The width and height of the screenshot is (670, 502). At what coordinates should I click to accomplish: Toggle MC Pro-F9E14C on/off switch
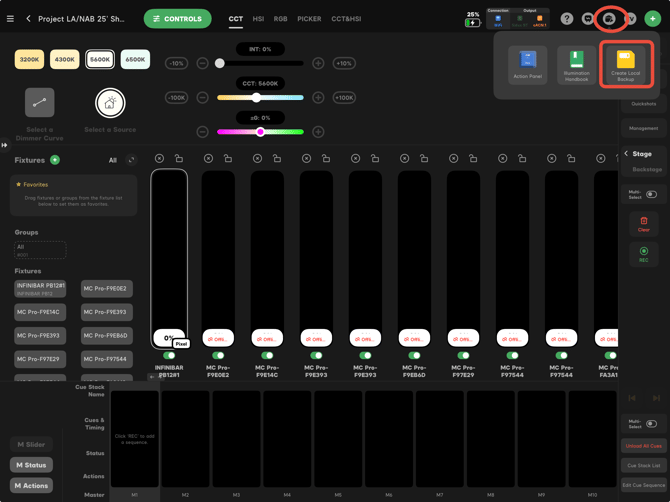point(267,355)
